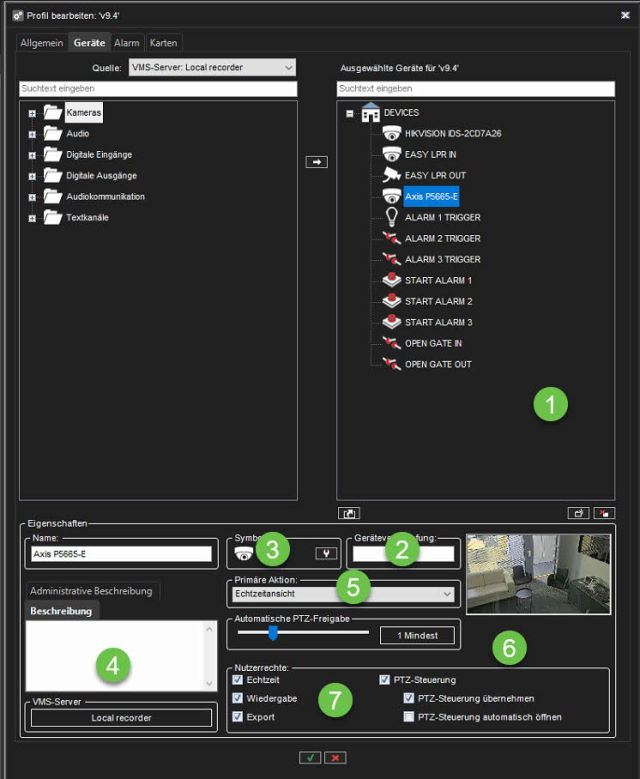This screenshot has width=640, height=779.
Task: Click the Automatische PTZ-Freigabe slider handle
Action: tap(272, 632)
